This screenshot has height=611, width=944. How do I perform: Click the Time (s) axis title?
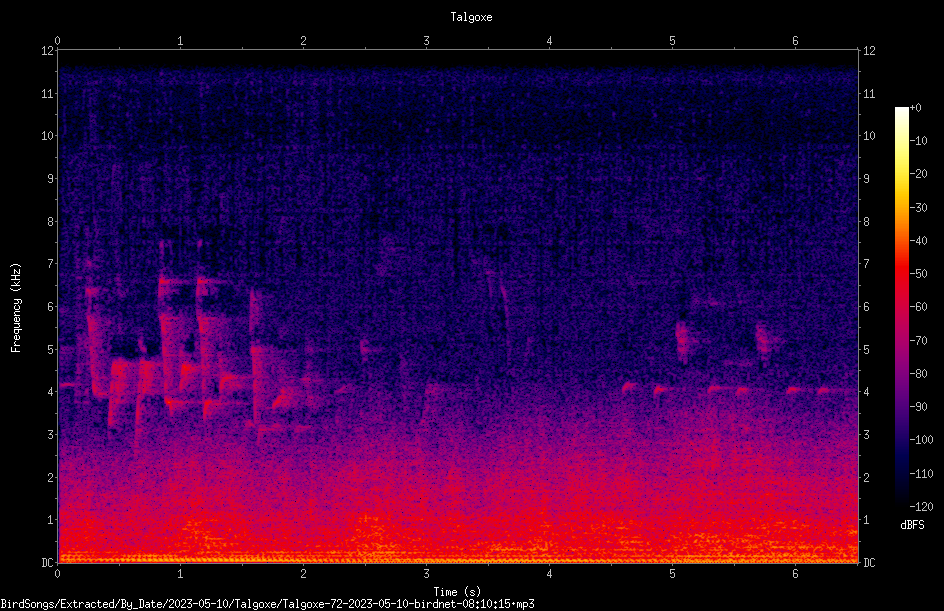coord(458,592)
